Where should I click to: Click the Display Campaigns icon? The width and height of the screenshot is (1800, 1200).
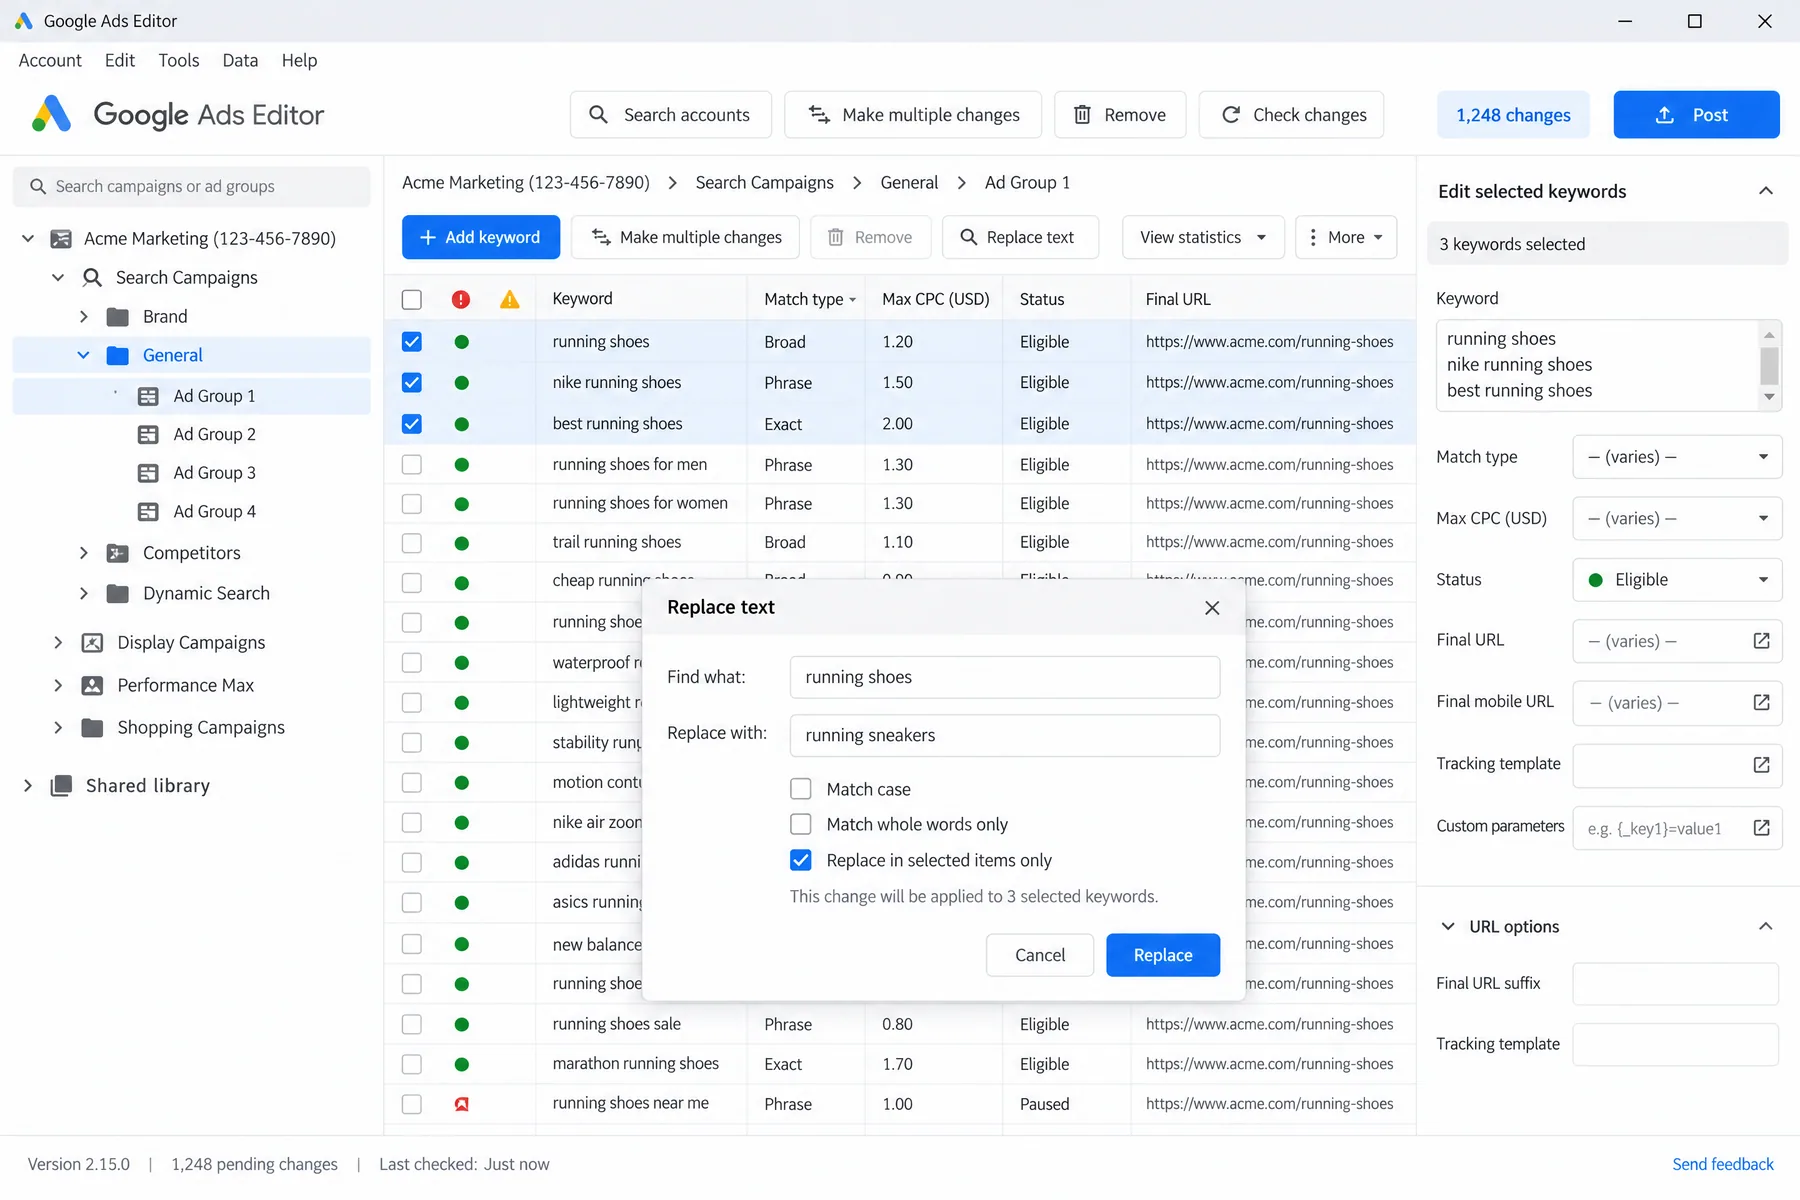[x=92, y=643]
